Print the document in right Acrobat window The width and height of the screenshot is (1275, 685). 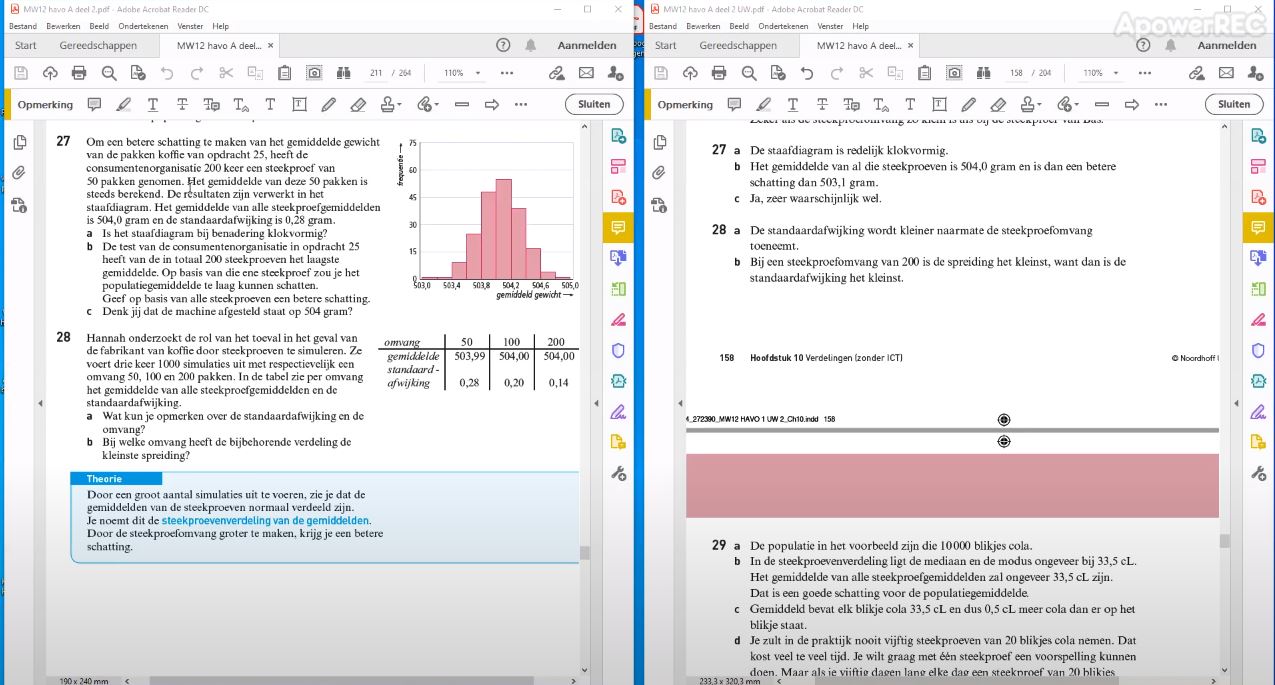[x=719, y=73]
